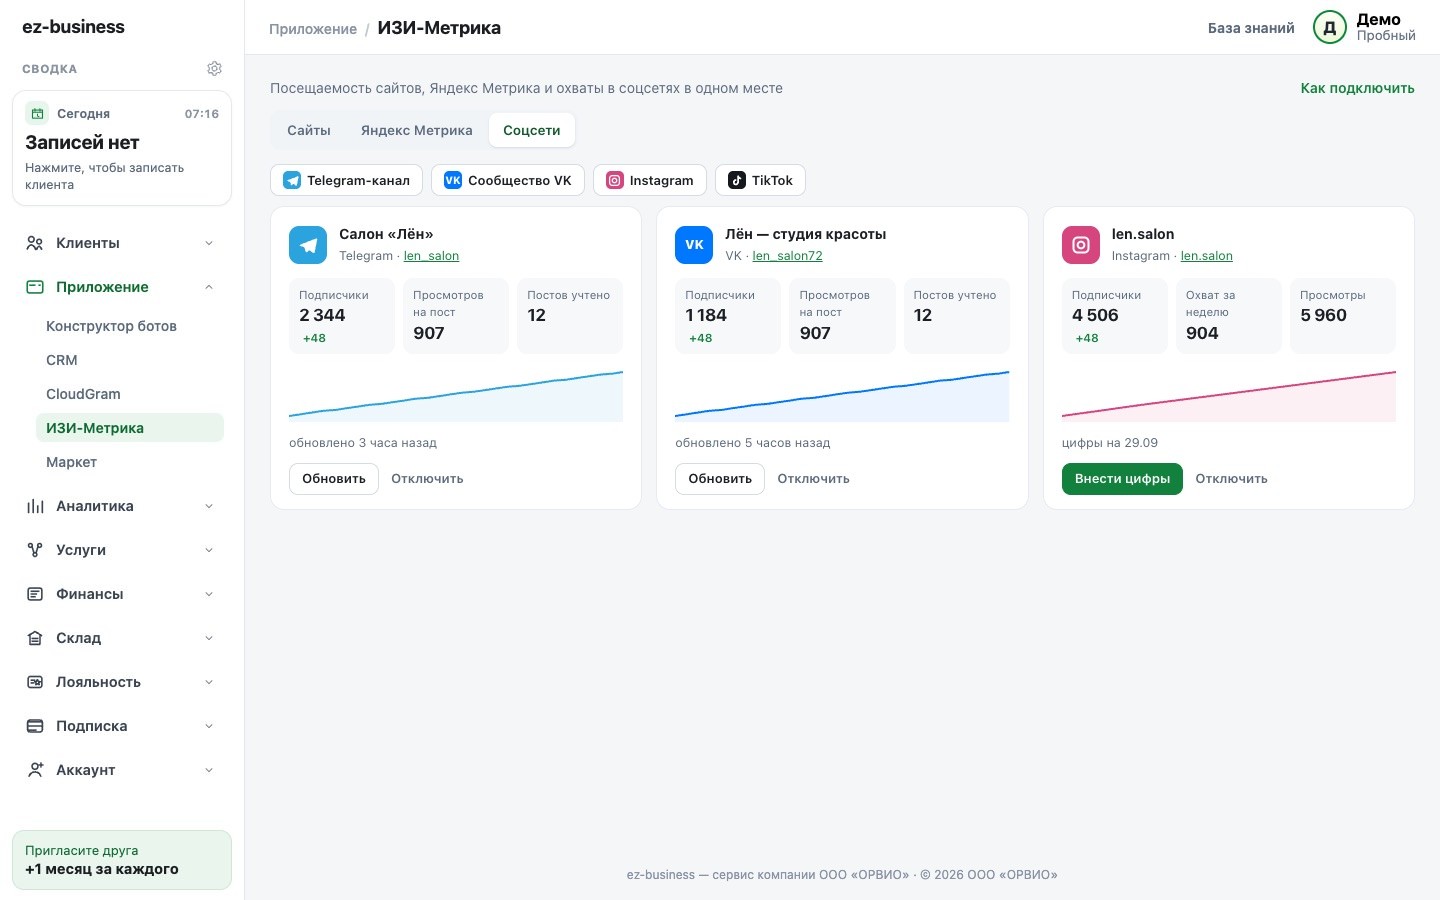Open the len_salon72 VK link
This screenshot has height=900, width=1440.
click(x=787, y=256)
